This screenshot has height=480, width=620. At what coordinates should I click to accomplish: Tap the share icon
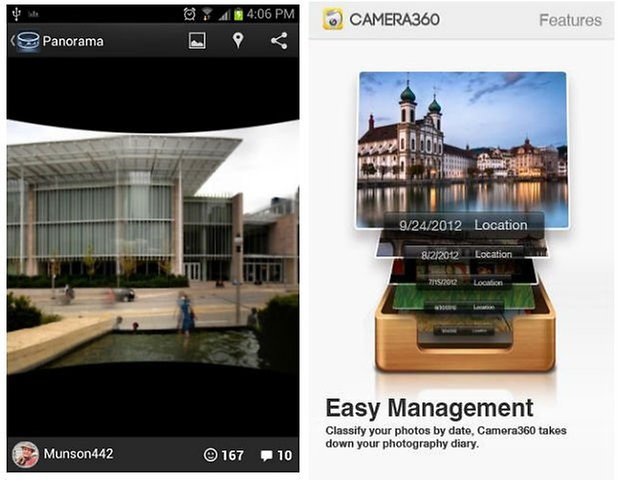click(279, 41)
